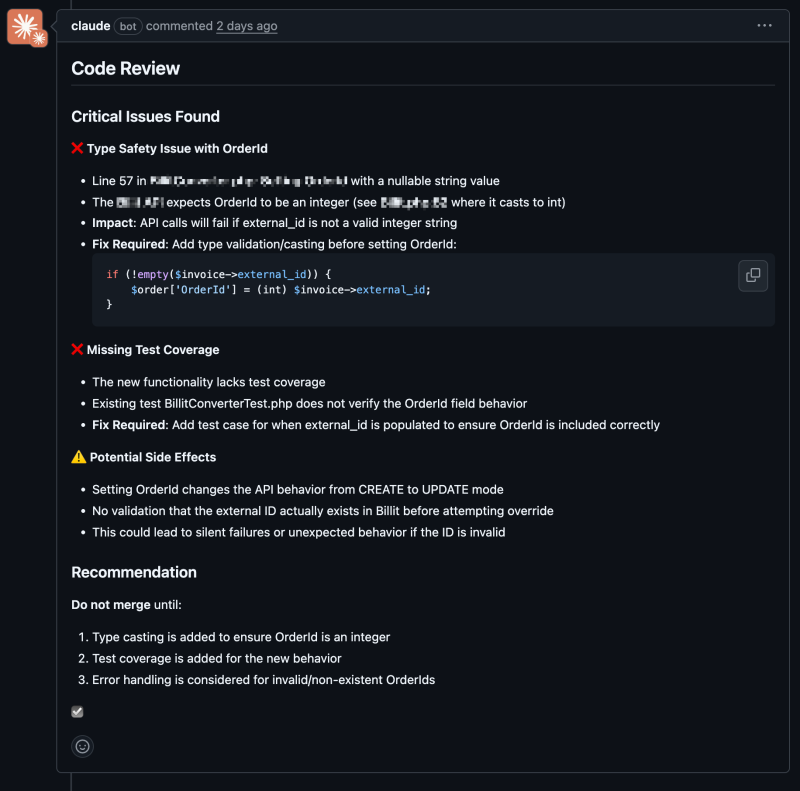Viewport: 800px width, 791px height.
Task: Click the red X by Type Safety Issue
Action: coord(77,149)
